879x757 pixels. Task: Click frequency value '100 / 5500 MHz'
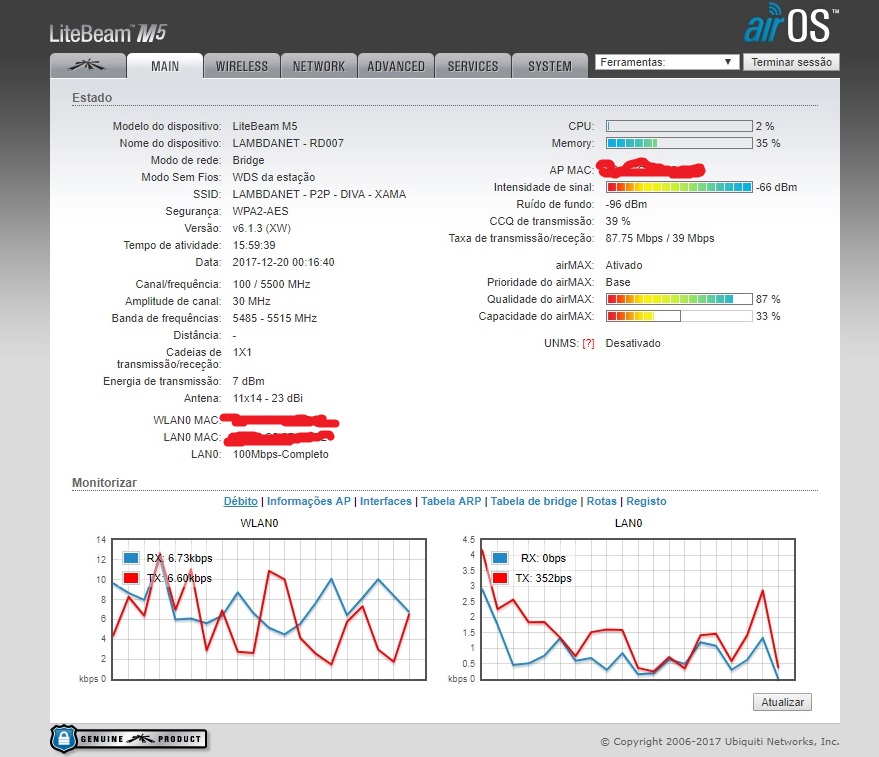pos(271,284)
